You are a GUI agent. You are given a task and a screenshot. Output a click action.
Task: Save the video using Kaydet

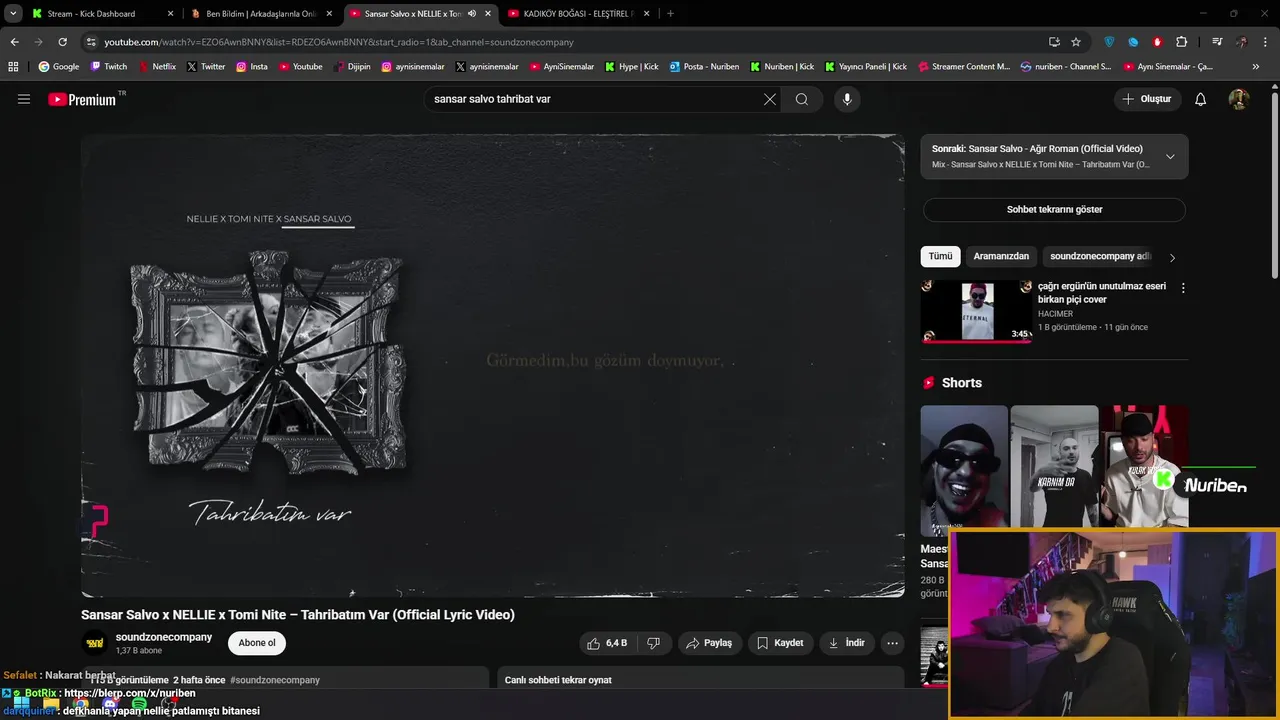[780, 643]
